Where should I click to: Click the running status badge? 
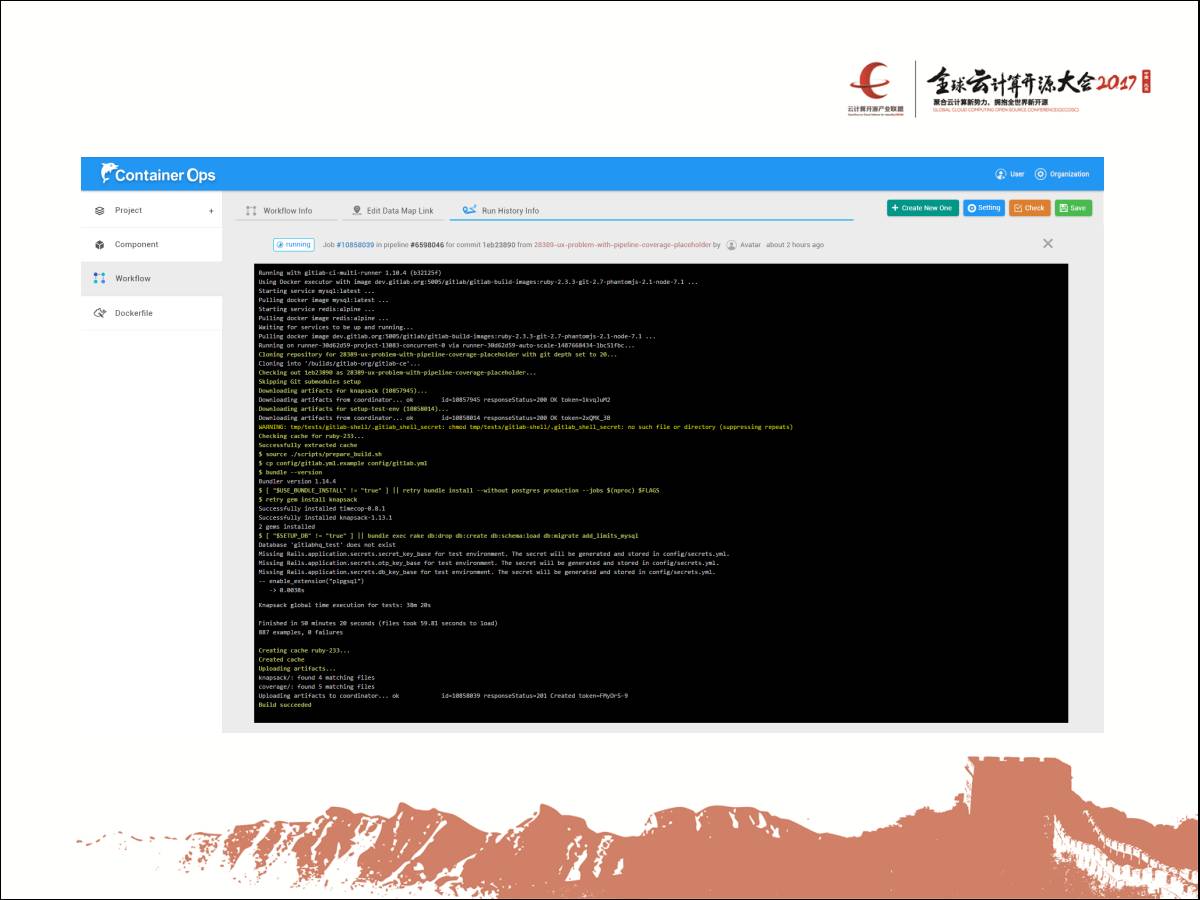click(x=293, y=245)
